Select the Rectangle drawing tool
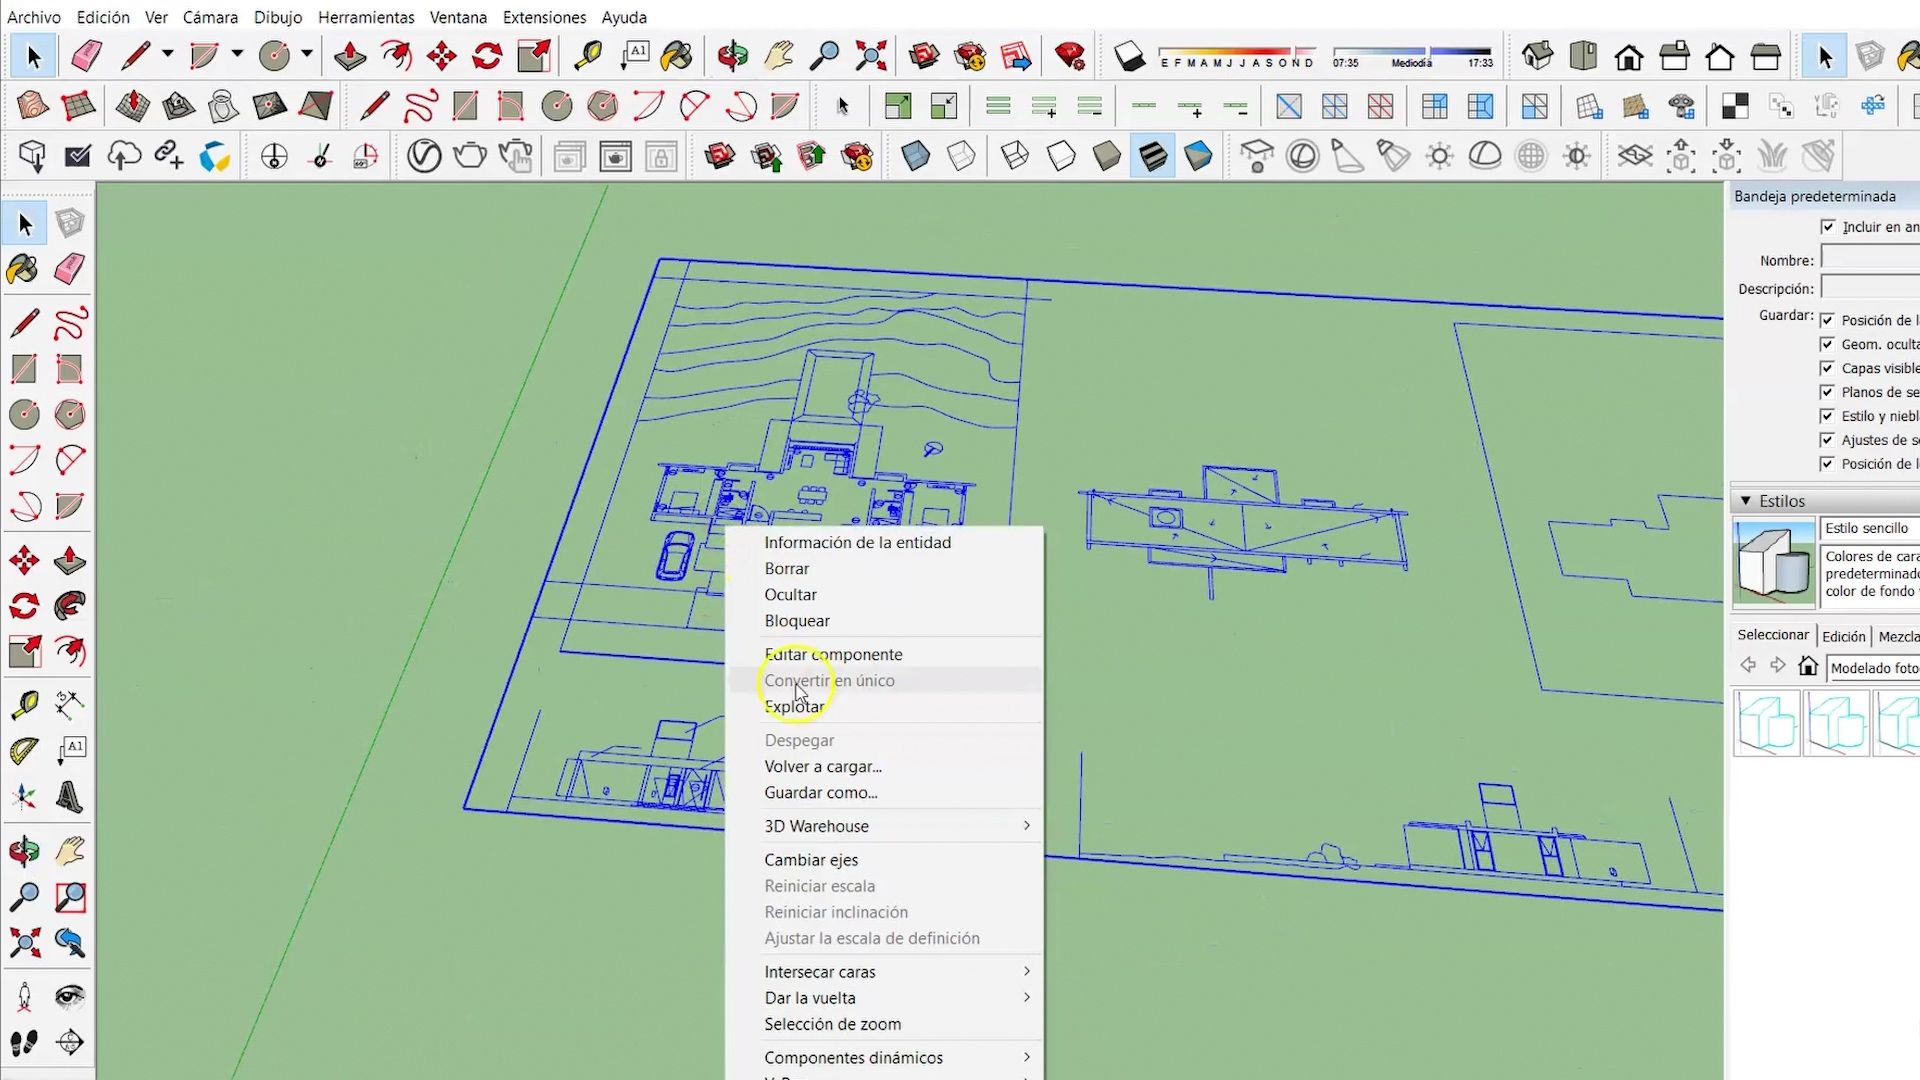Image resolution: width=1920 pixels, height=1080 pixels. (x=25, y=368)
